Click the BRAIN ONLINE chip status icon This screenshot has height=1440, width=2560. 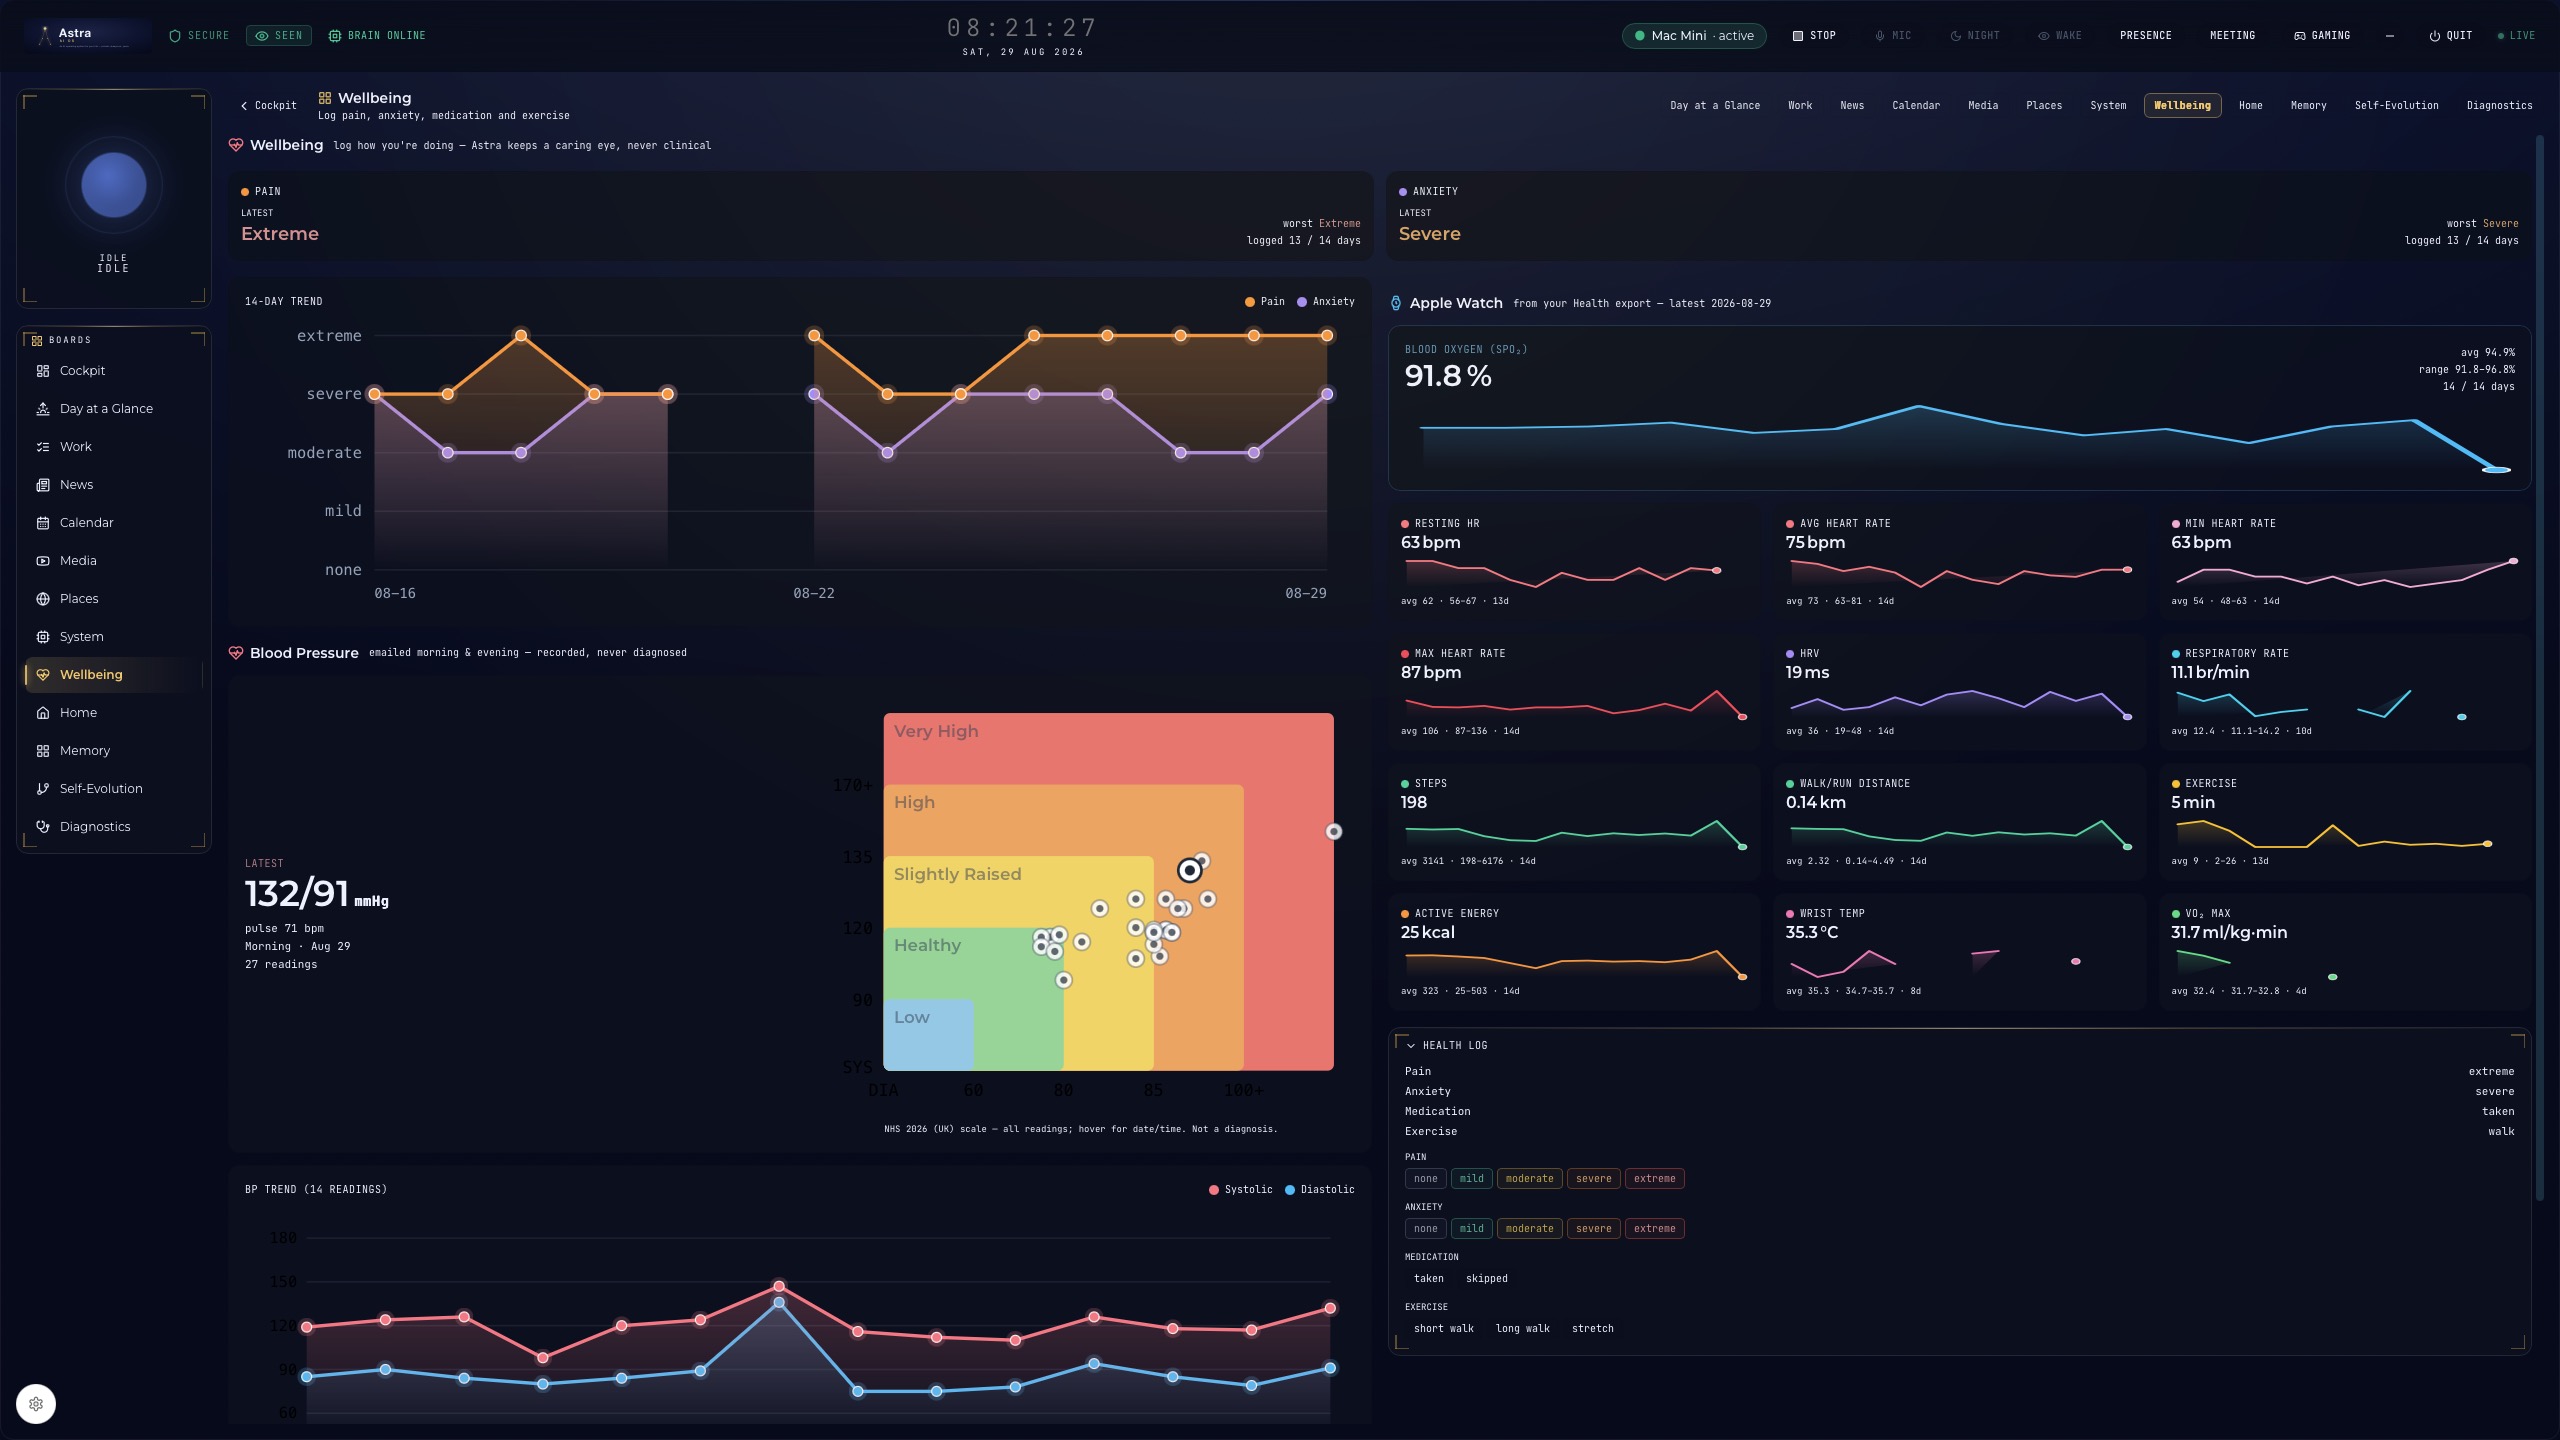(335, 36)
